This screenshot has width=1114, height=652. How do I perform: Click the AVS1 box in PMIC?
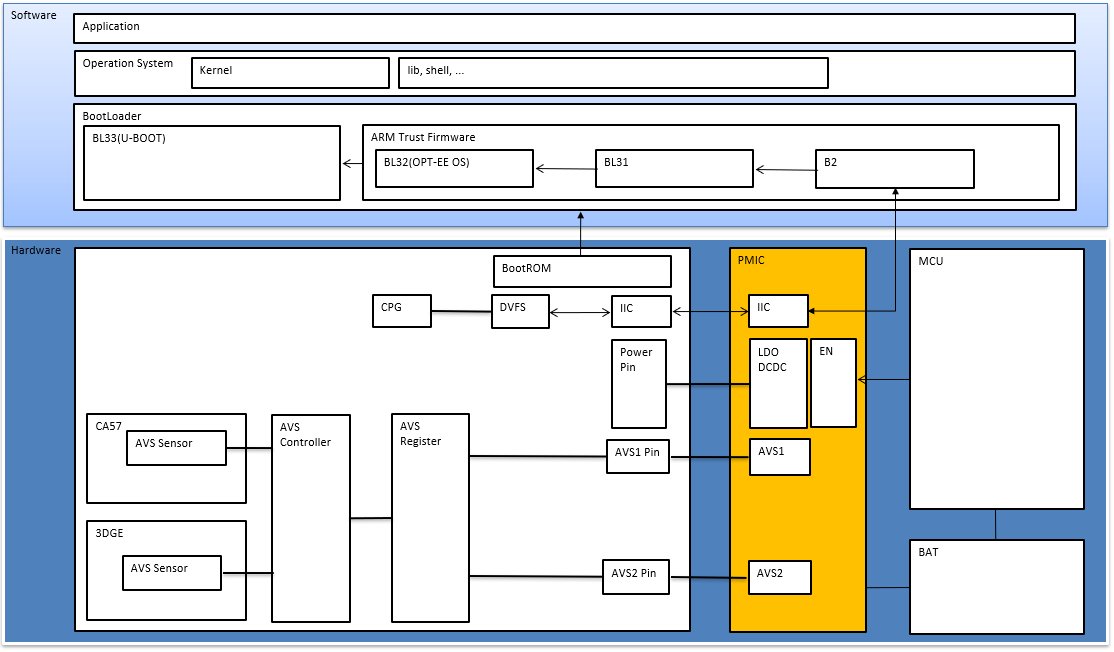pos(780,456)
